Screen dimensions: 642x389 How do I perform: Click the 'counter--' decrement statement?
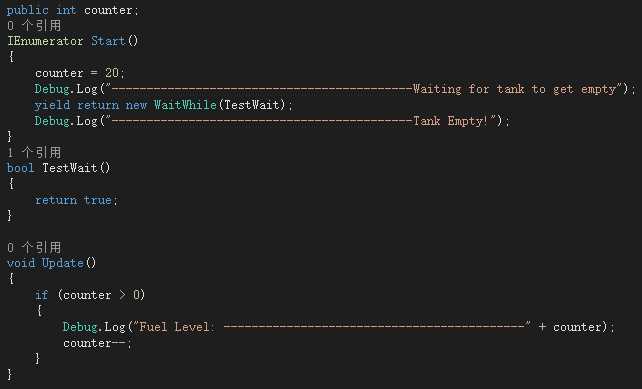click(x=97, y=343)
